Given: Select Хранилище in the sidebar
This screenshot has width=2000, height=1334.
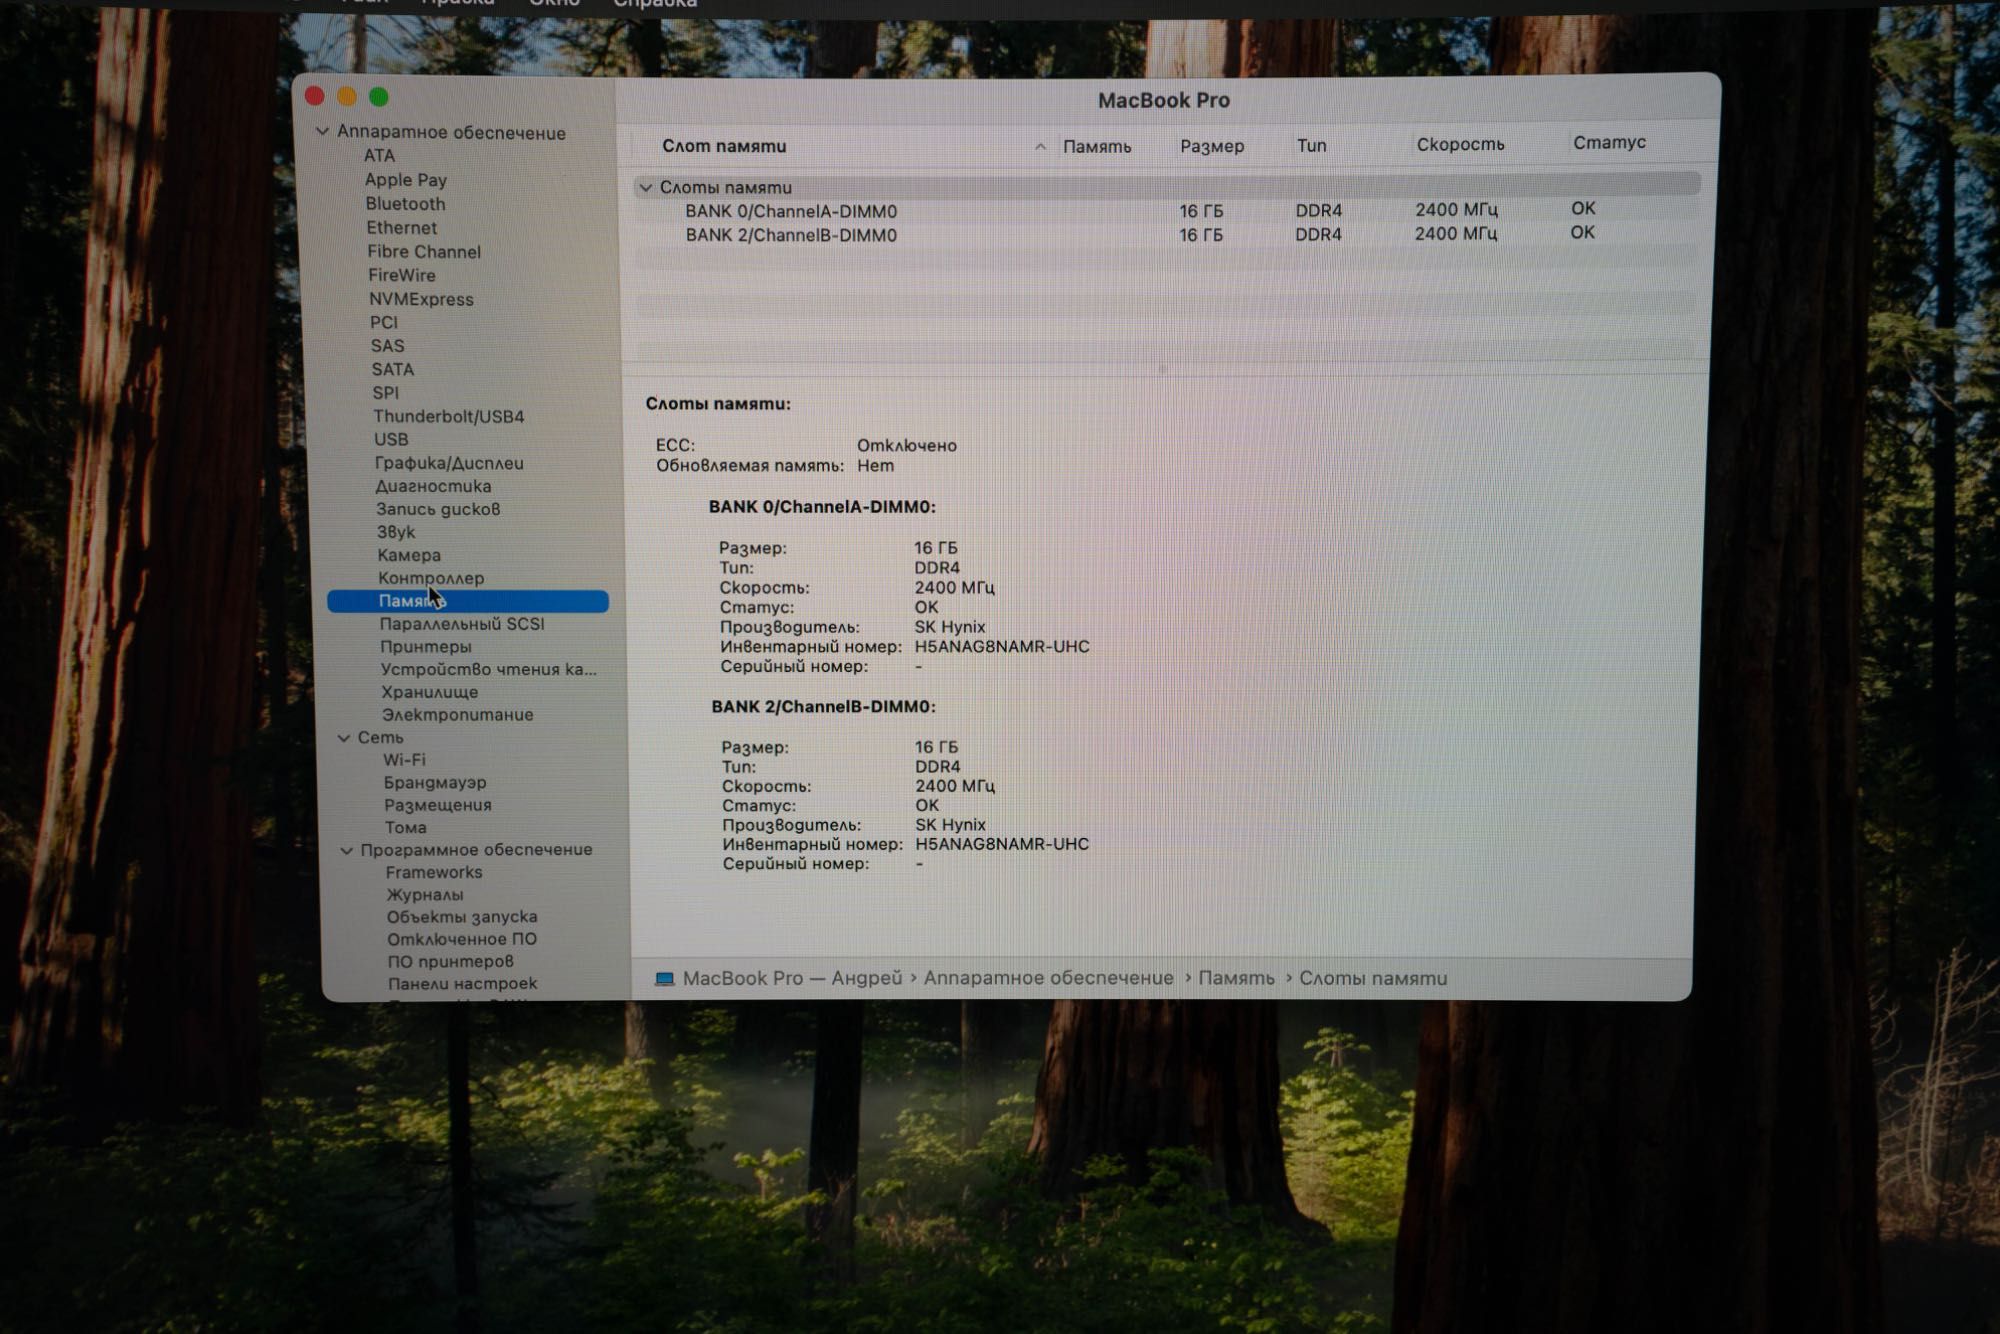Looking at the screenshot, I should 429,692.
